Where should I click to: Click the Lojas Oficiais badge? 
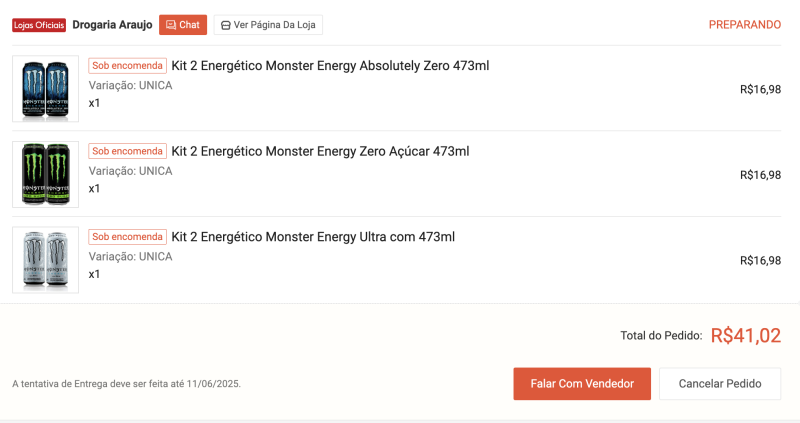[39, 25]
